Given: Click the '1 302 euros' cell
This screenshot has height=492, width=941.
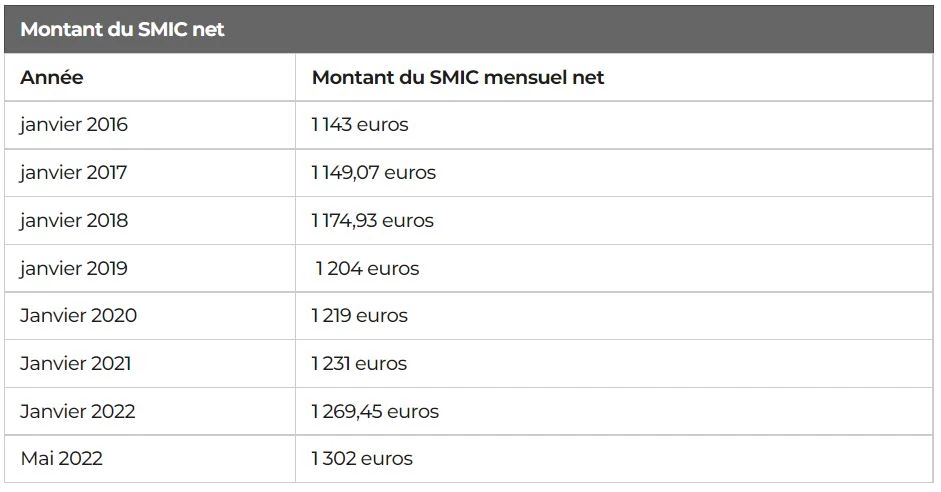Looking at the screenshot, I should [x=362, y=459].
